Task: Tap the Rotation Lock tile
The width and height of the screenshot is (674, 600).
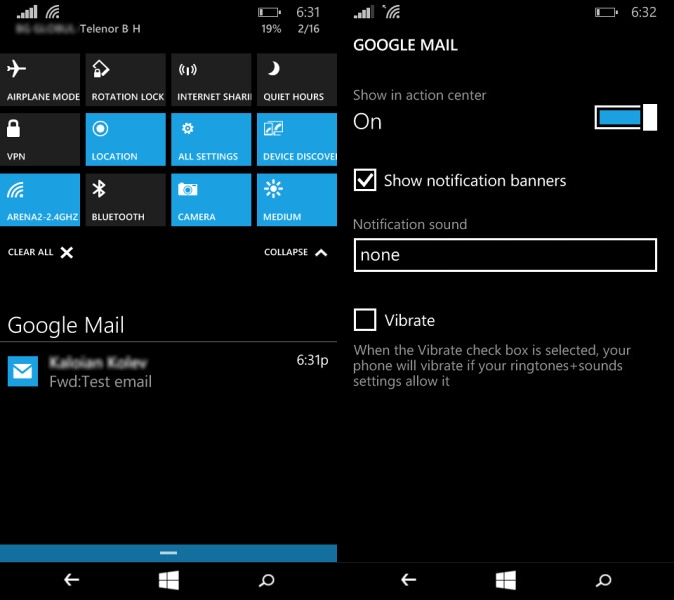Action: (126, 80)
